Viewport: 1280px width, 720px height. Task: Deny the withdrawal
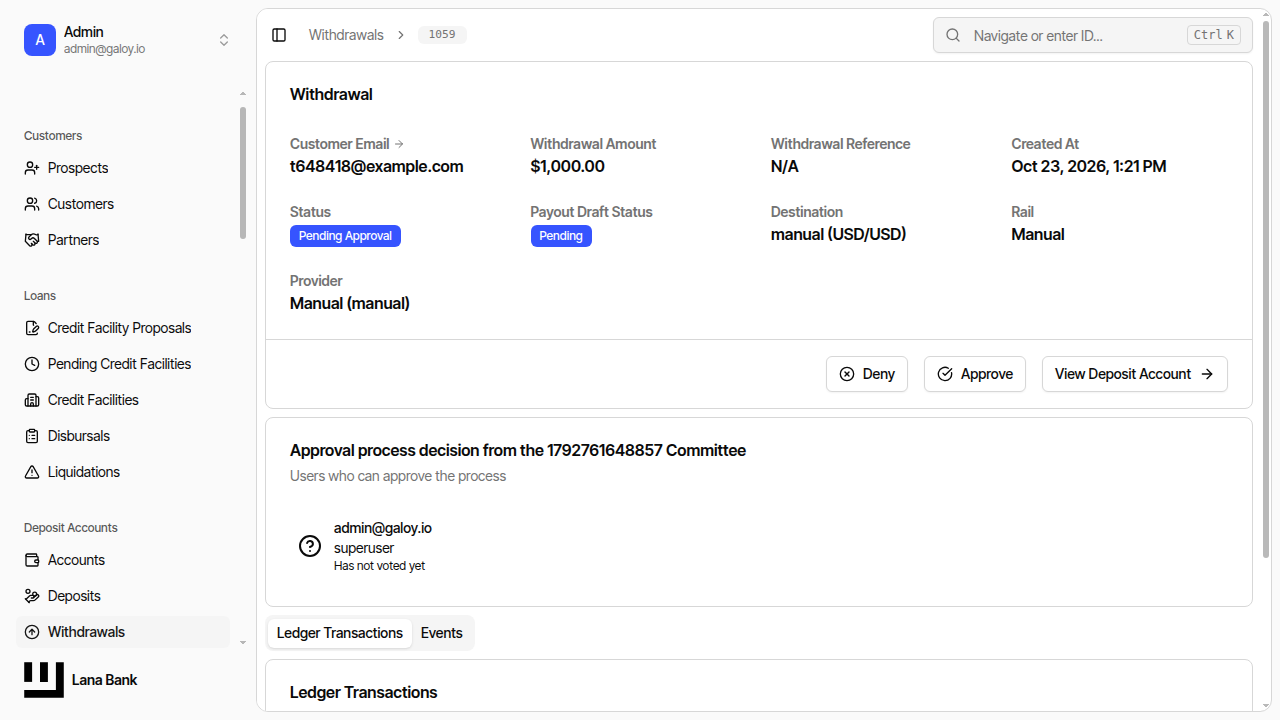pos(867,374)
